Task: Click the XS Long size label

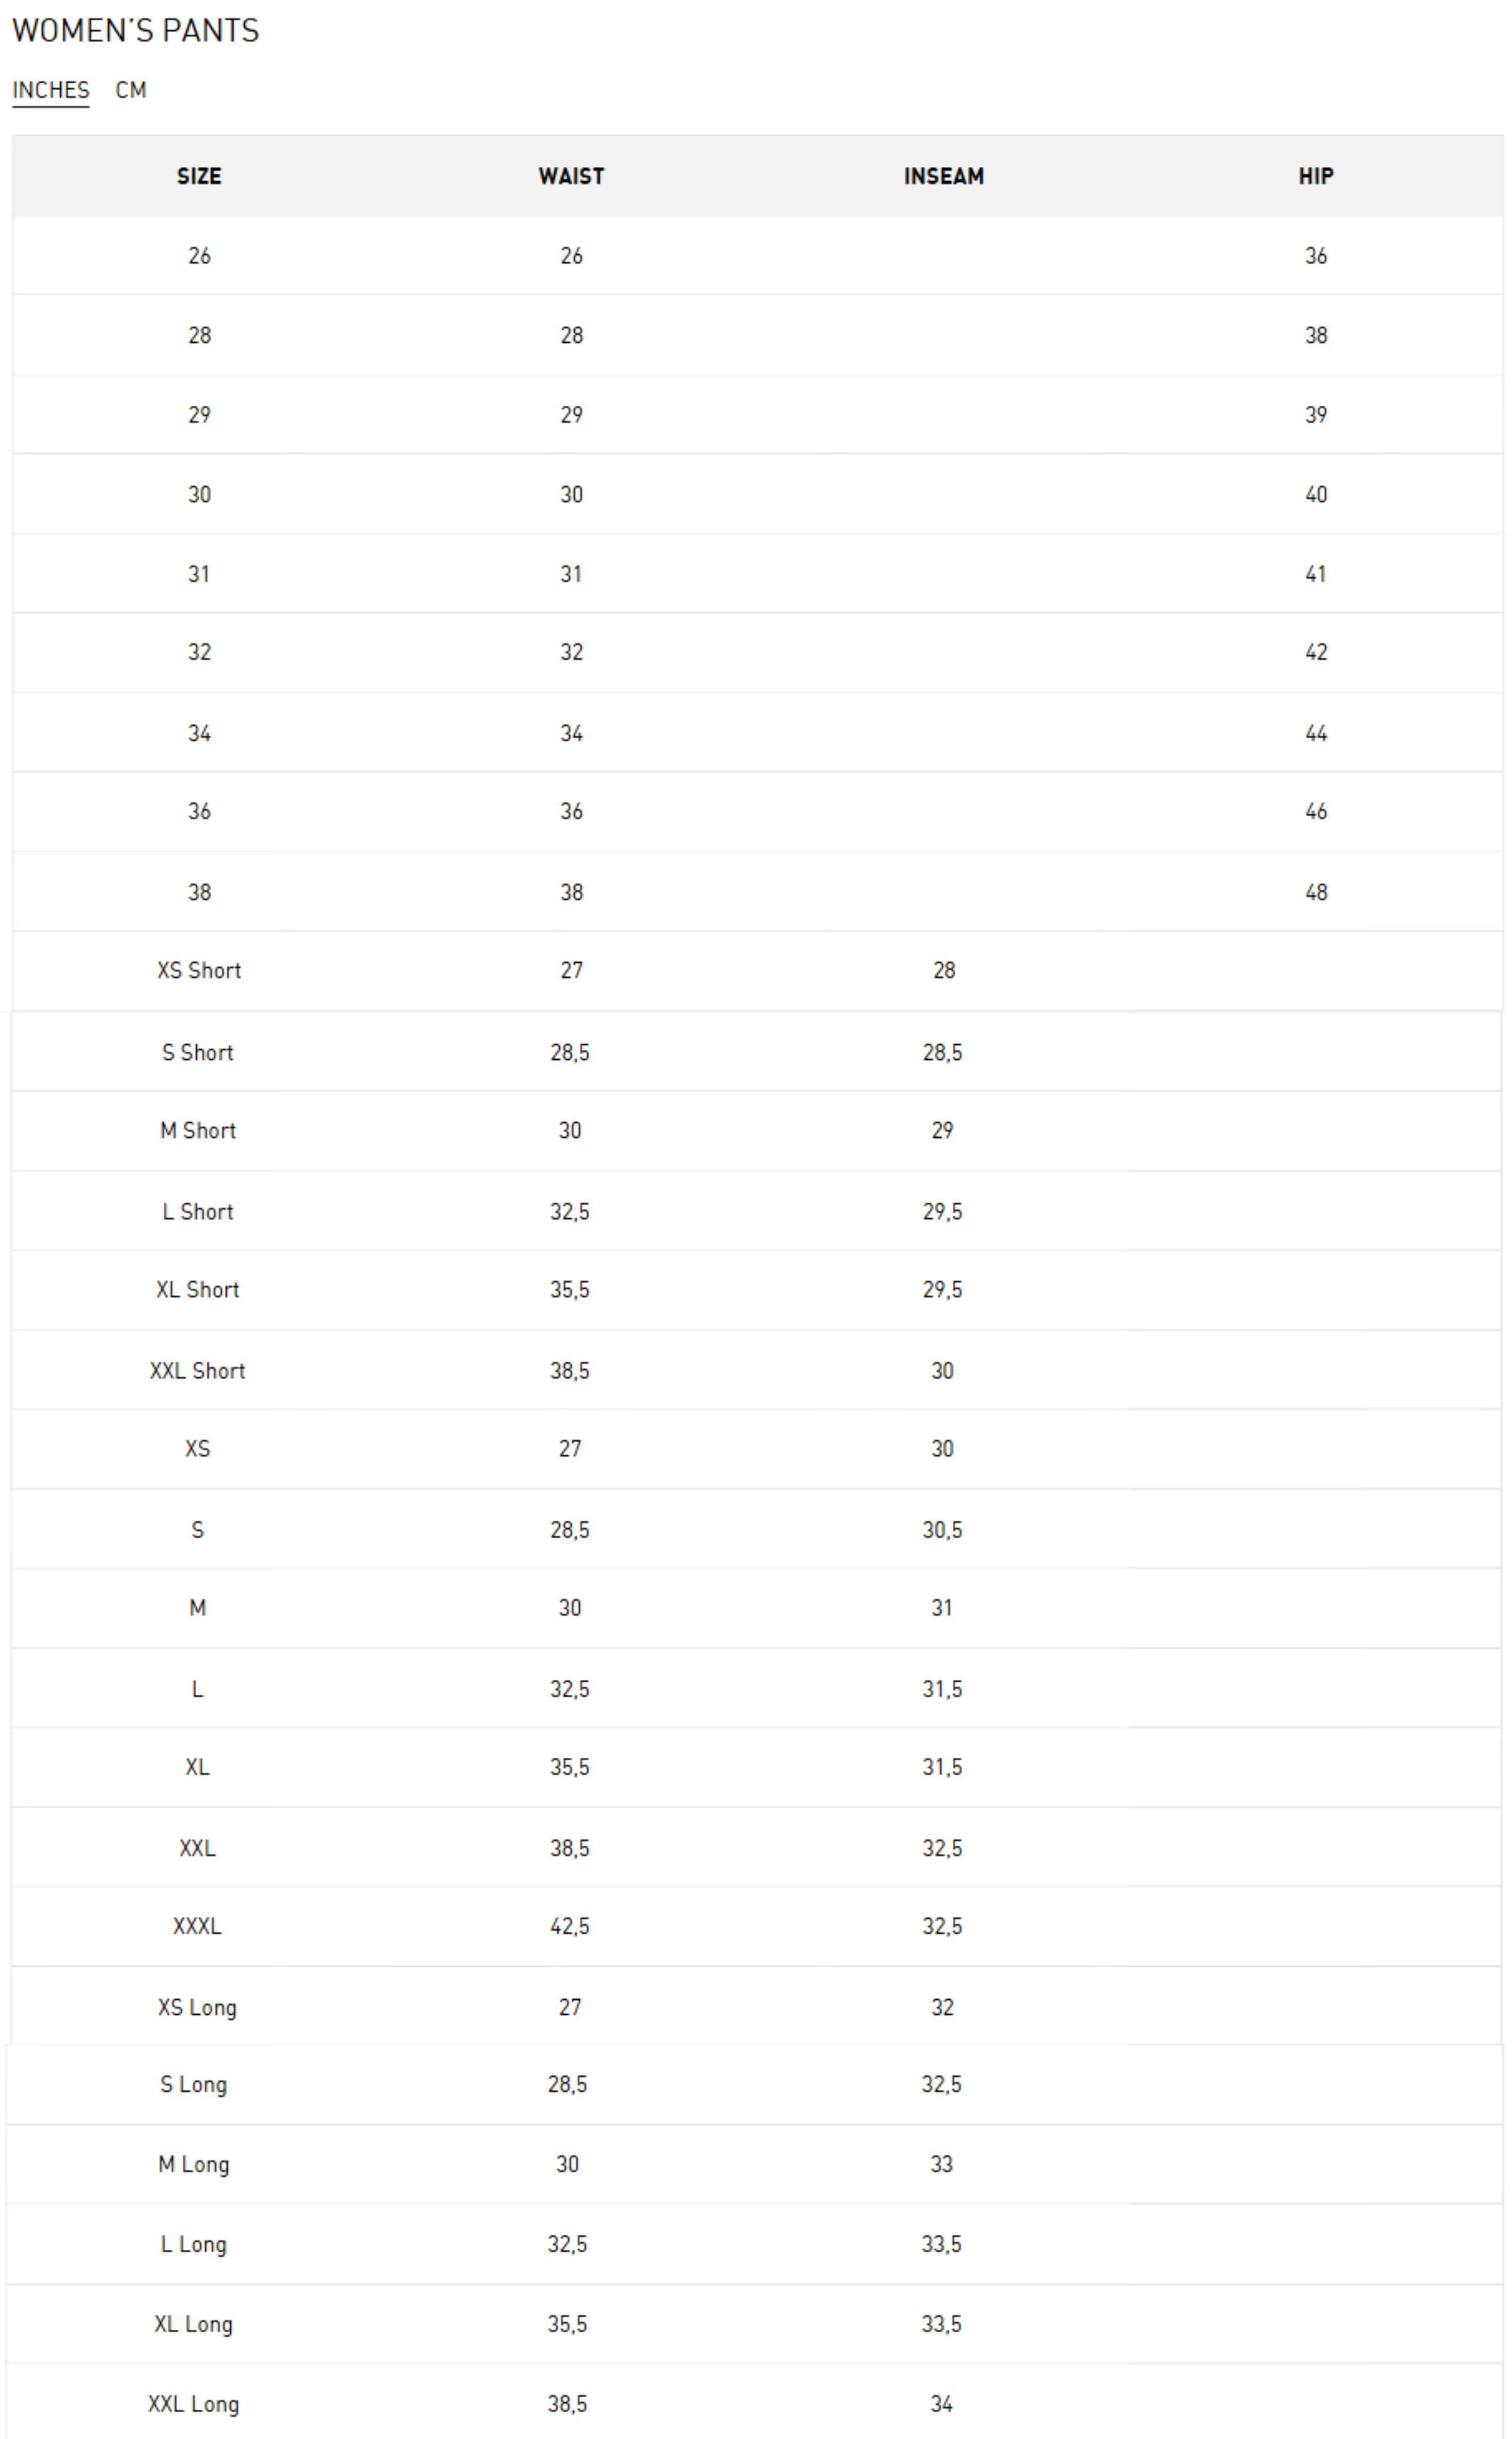Action: [x=197, y=2007]
